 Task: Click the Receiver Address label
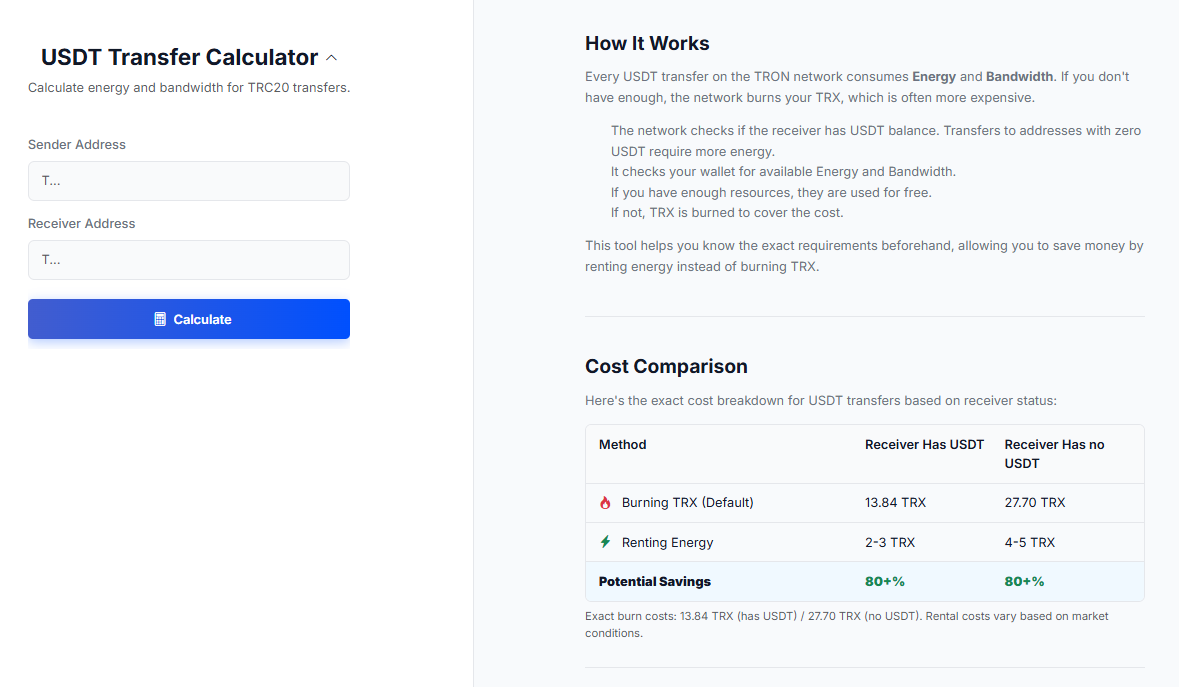tap(82, 224)
